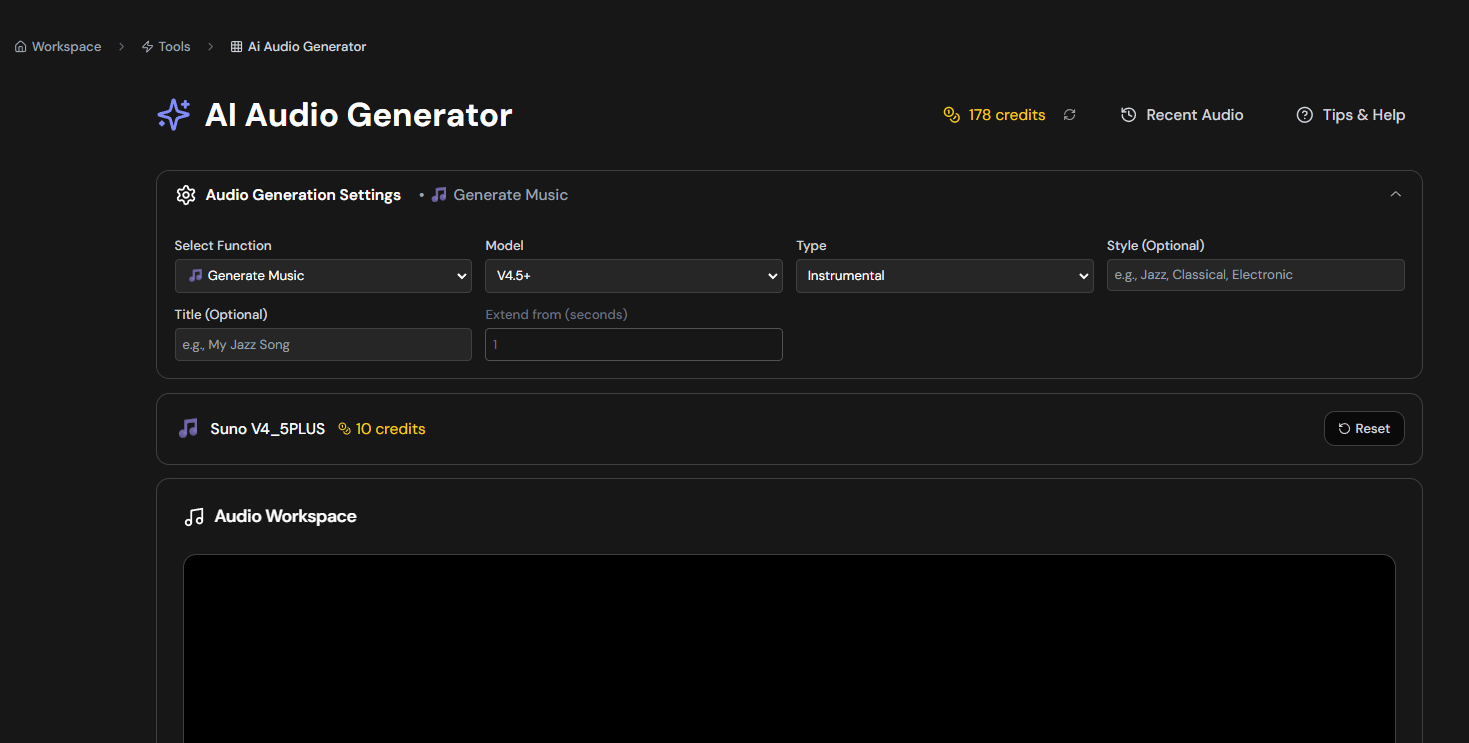Click the sparkle icon next to page title
Image resolution: width=1469 pixels, height=743 pixels.
tap(174, 115)
